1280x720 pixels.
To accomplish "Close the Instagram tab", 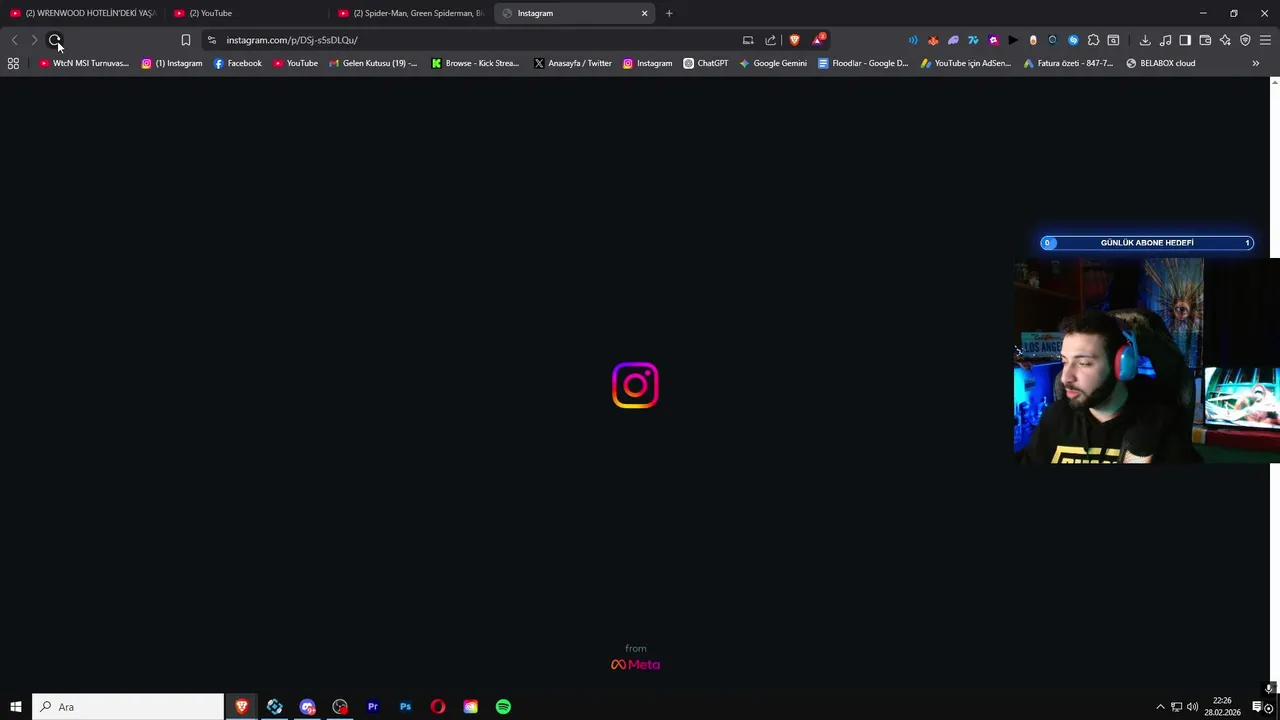I will tap(645, 13).
